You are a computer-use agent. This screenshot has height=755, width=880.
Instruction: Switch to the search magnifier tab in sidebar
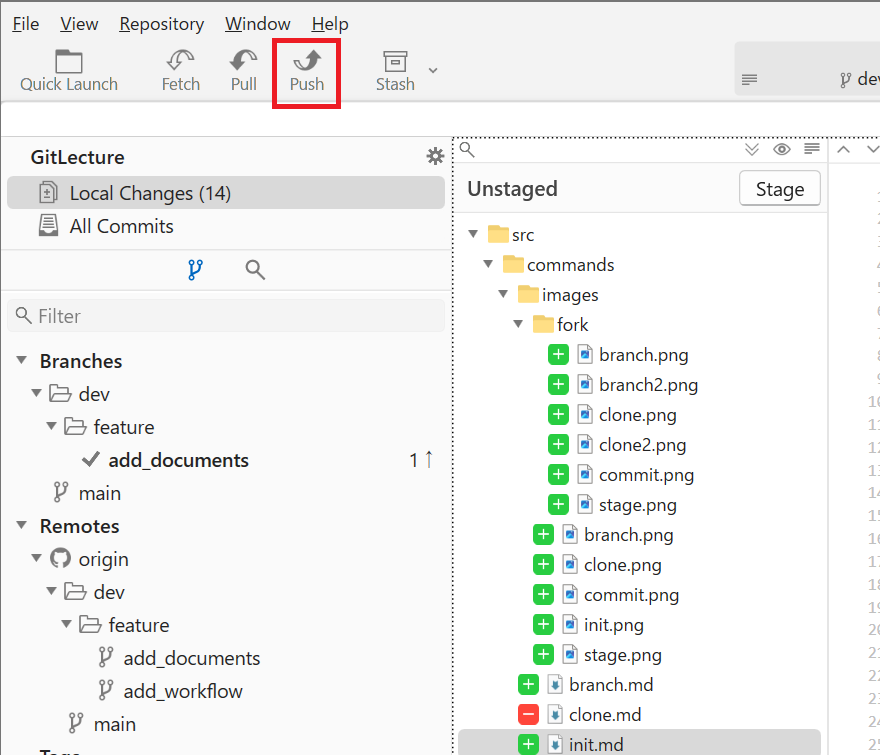tap(255, 269)
